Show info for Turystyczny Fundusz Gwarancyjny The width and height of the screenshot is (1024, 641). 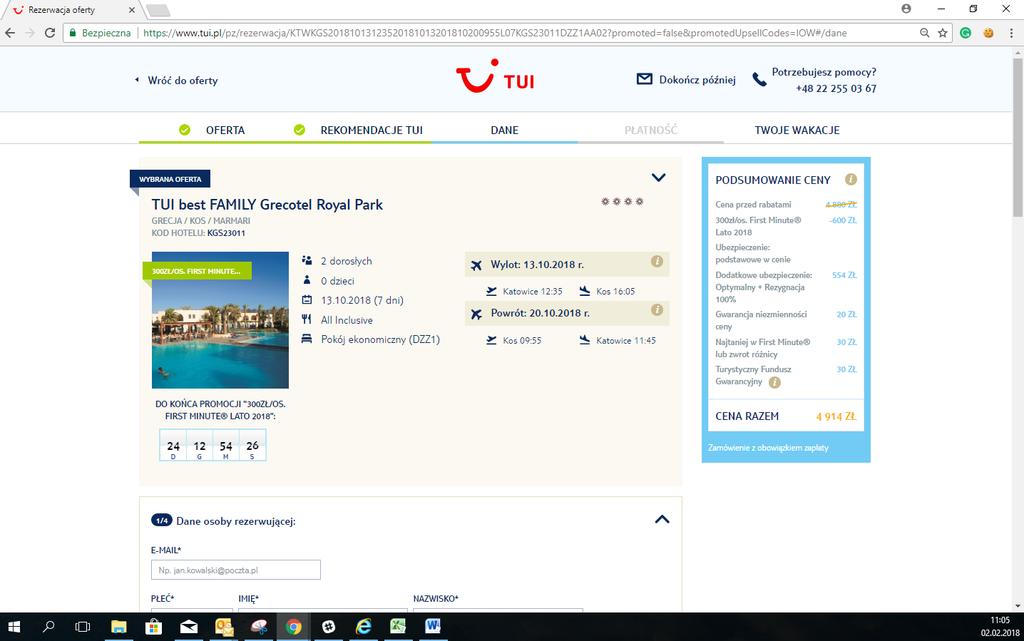click(775, 383)
